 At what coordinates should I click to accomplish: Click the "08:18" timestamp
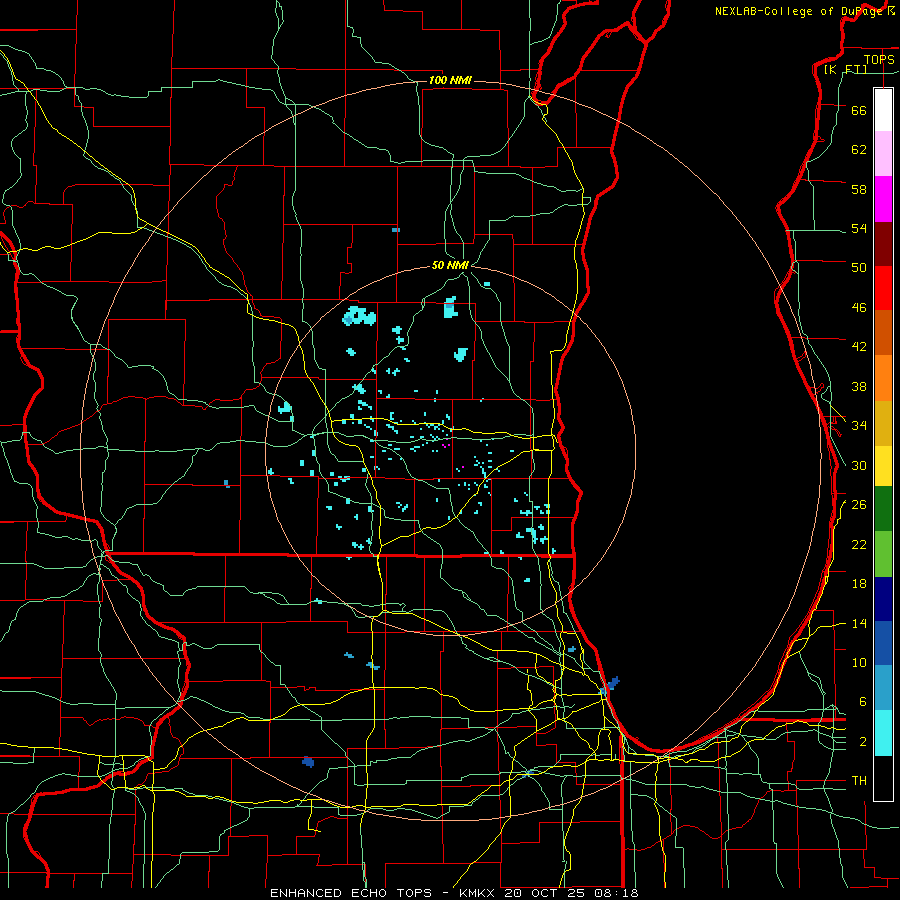pyautogui.click(x=617, y=893)
